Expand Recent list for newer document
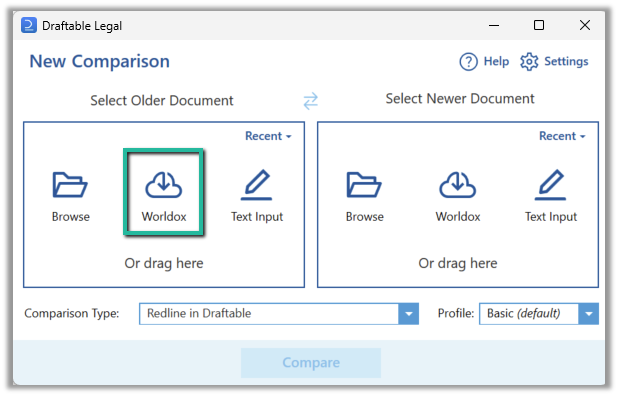 [x=562, y=136]
